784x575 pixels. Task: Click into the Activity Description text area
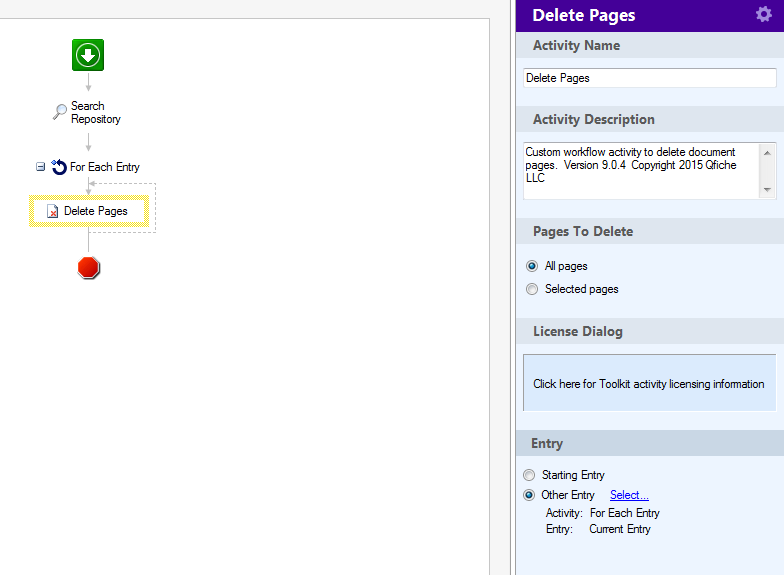click(642, 171)
